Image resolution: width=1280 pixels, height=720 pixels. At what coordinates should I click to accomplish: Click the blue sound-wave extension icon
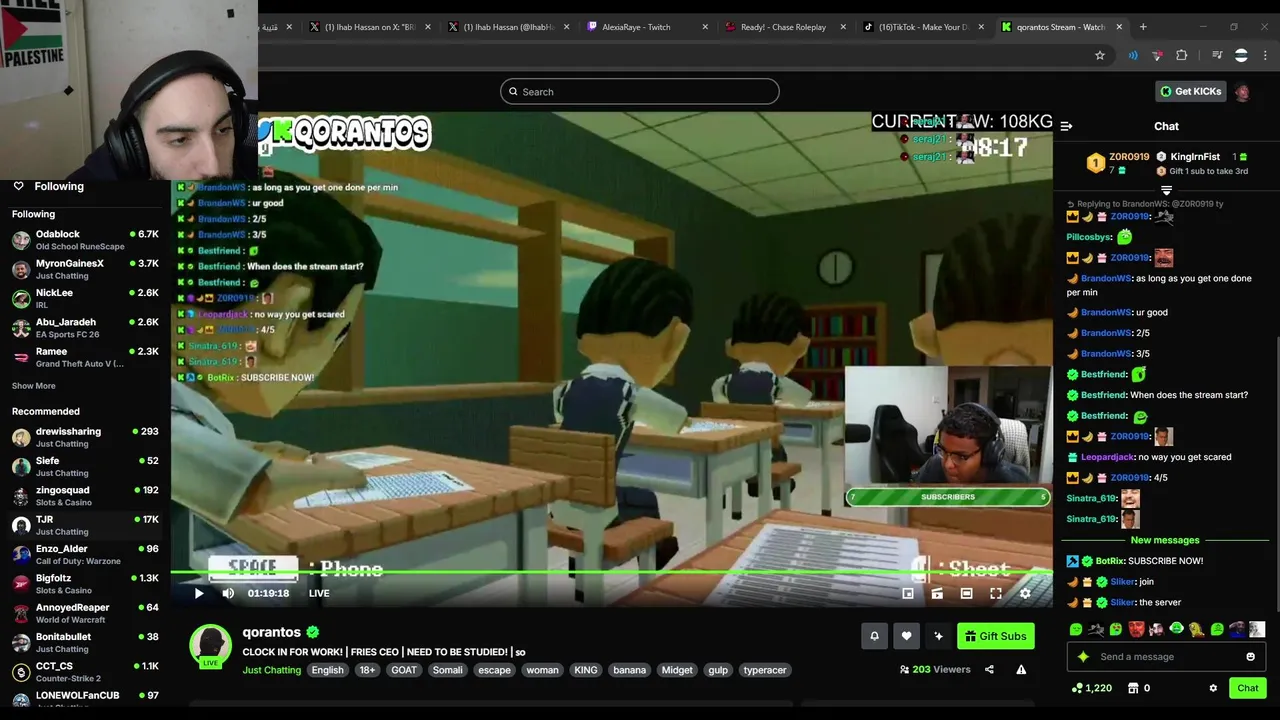point(1133,55)
